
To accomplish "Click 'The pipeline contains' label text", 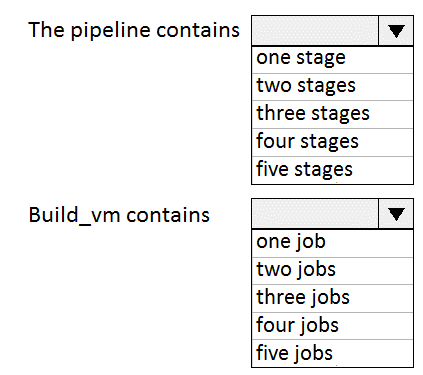I will tap(134, 31).
